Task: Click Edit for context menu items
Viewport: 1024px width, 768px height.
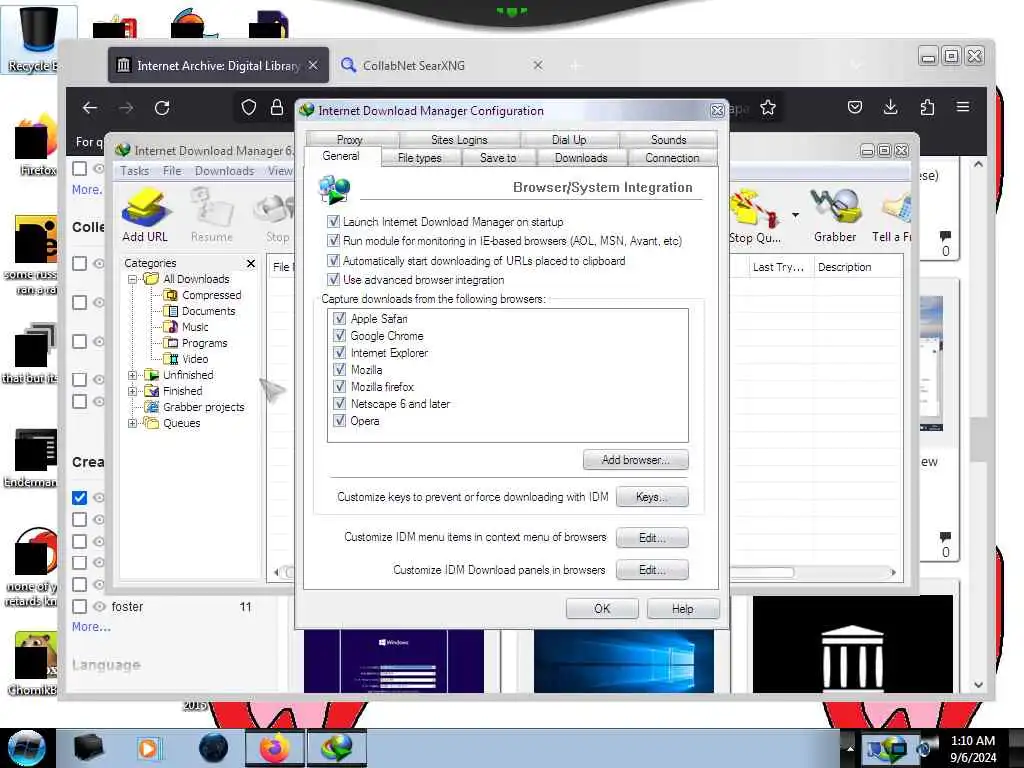Action: pyautogui.click(x=652, y=537)
